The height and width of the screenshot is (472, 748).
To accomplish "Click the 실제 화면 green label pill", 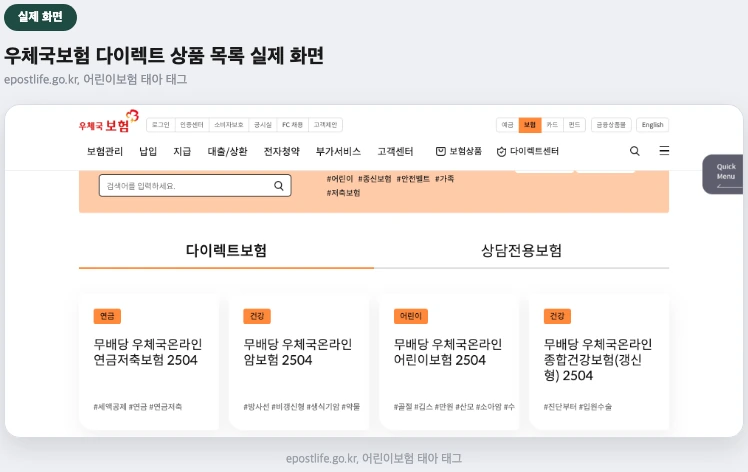I will tap(41, 17).
